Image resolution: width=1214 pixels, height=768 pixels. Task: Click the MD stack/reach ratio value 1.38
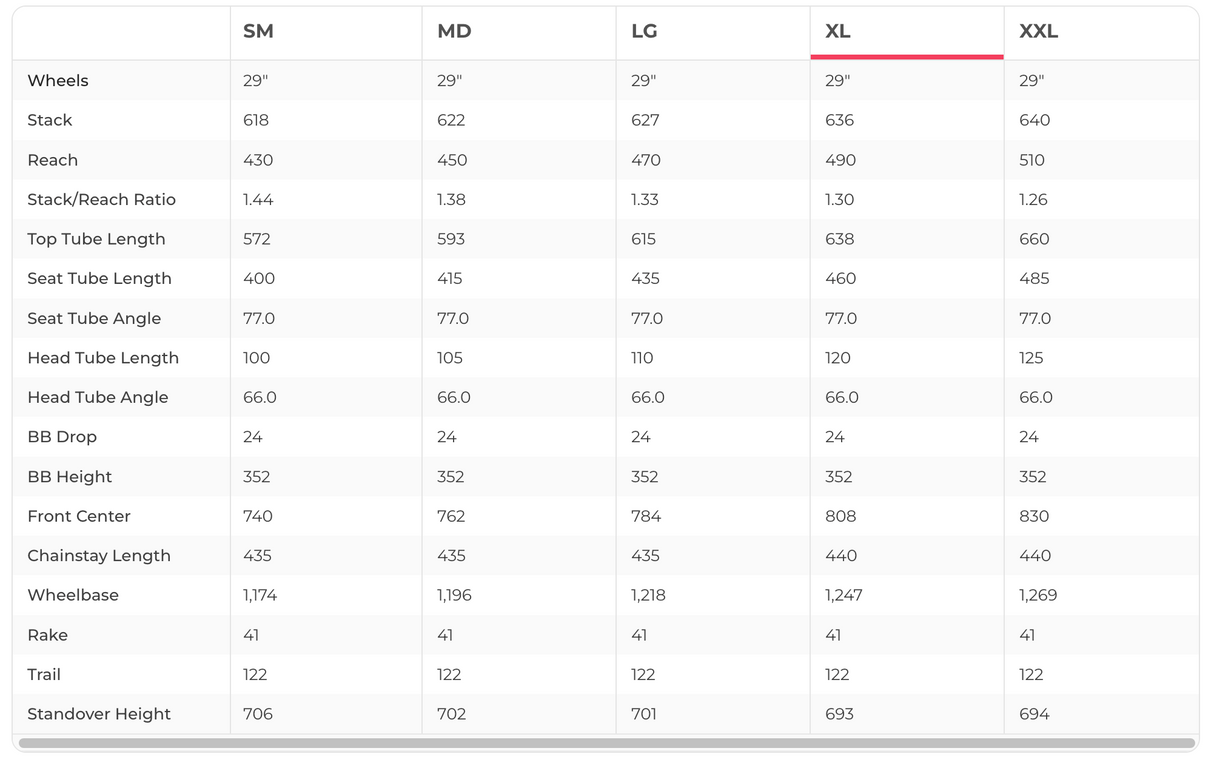452,200
